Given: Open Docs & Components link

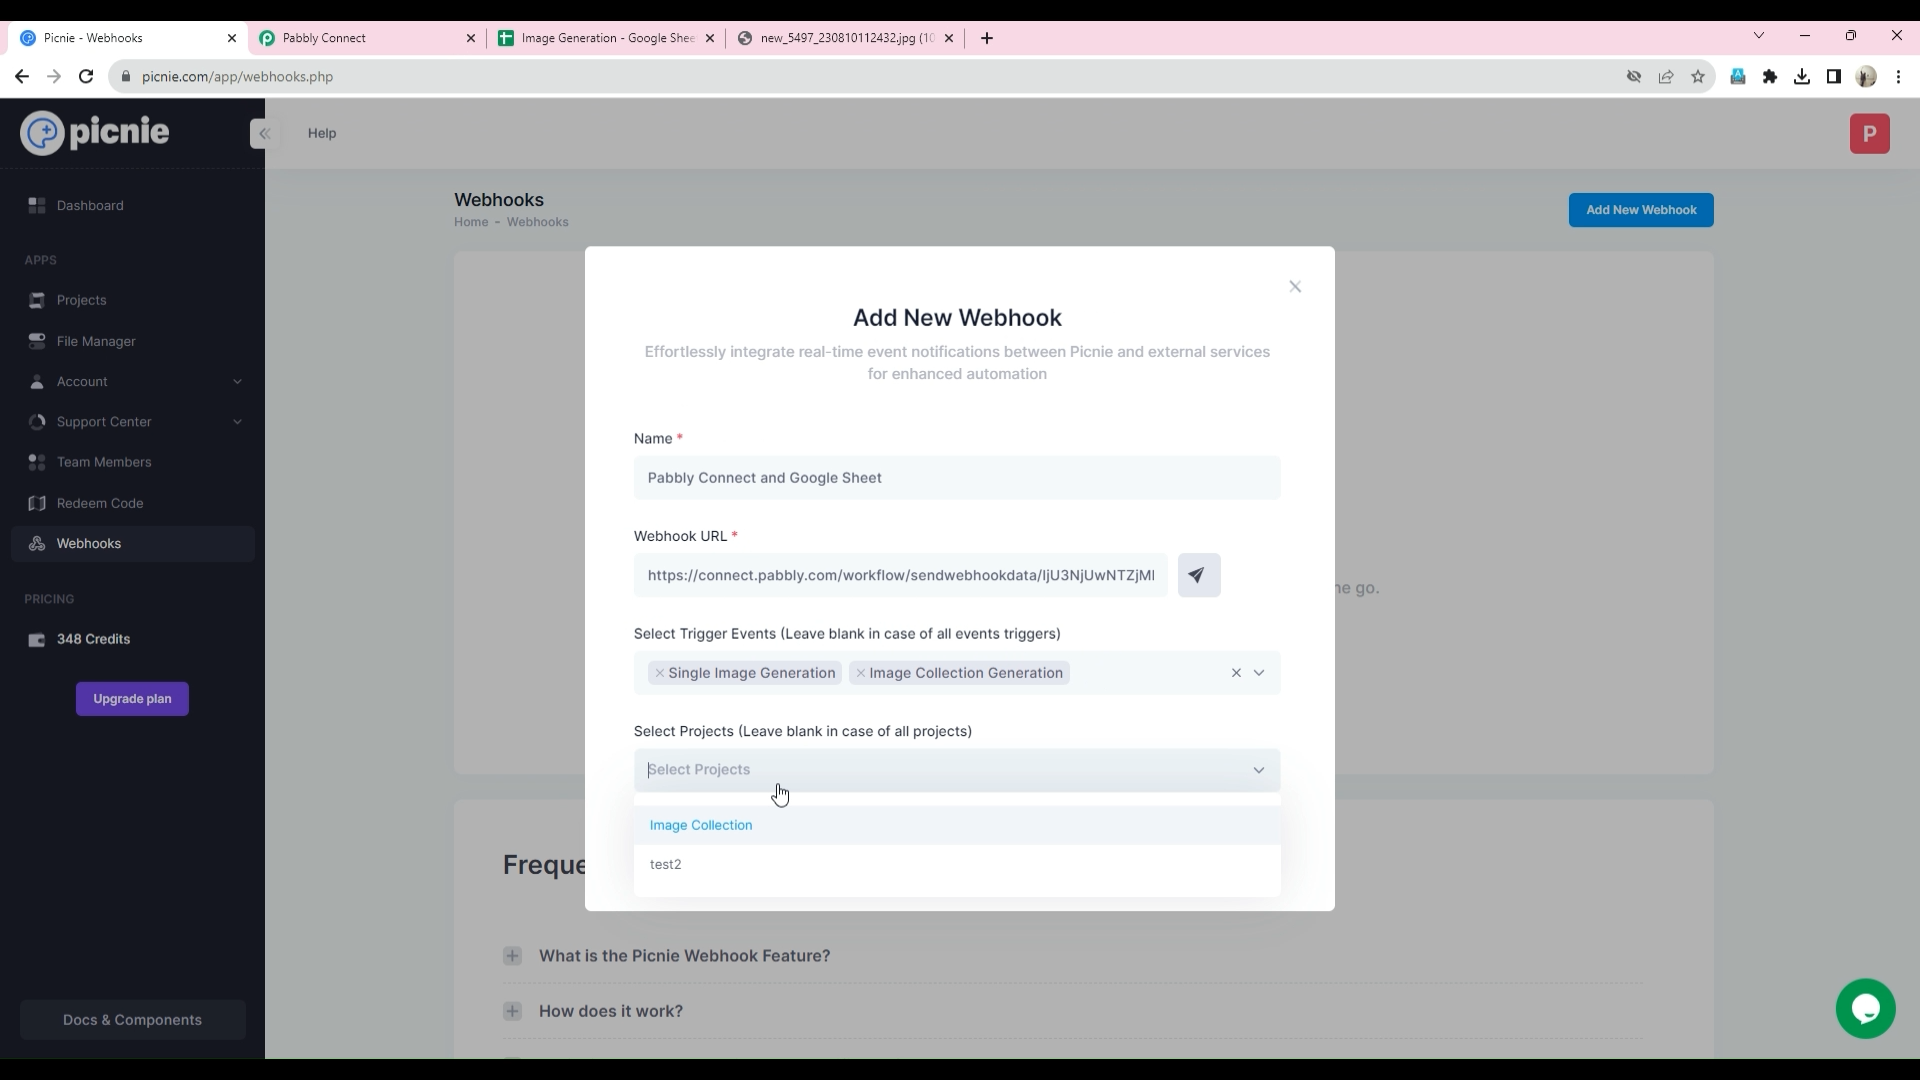Looking at the screenshot, I should 132,1020.
